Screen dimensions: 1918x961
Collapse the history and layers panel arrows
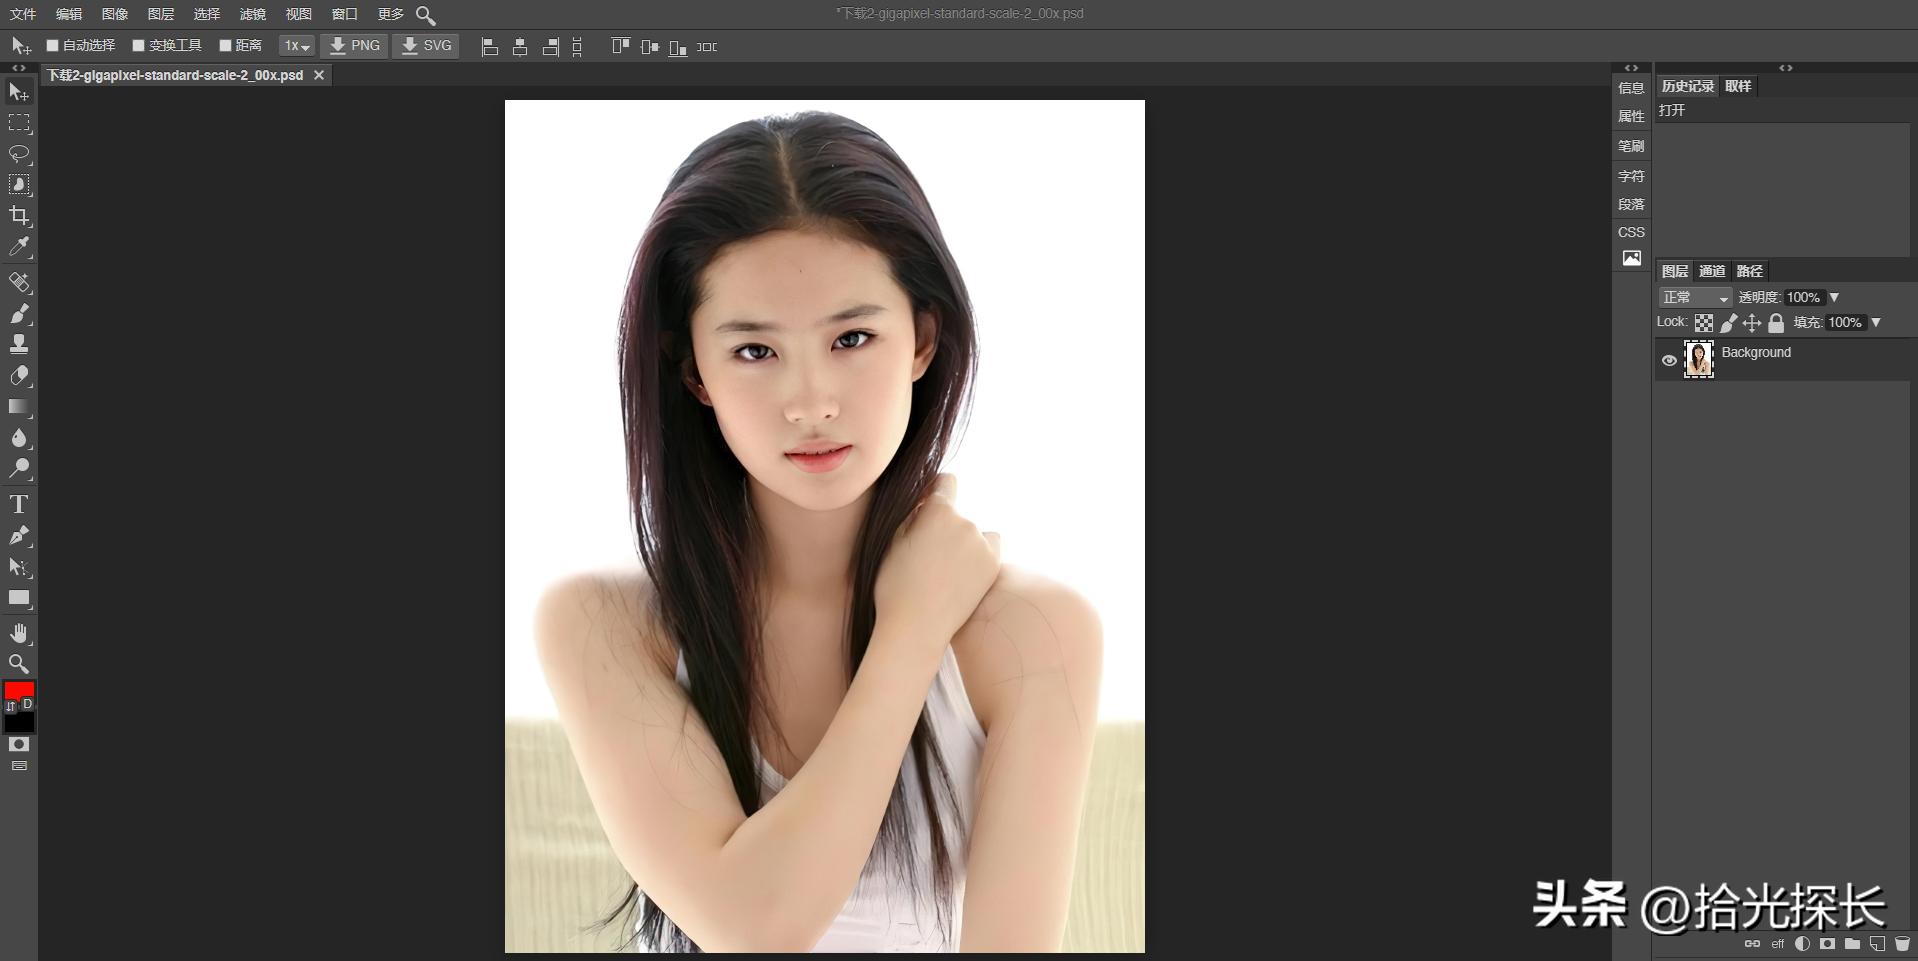tap(1786, 68)
